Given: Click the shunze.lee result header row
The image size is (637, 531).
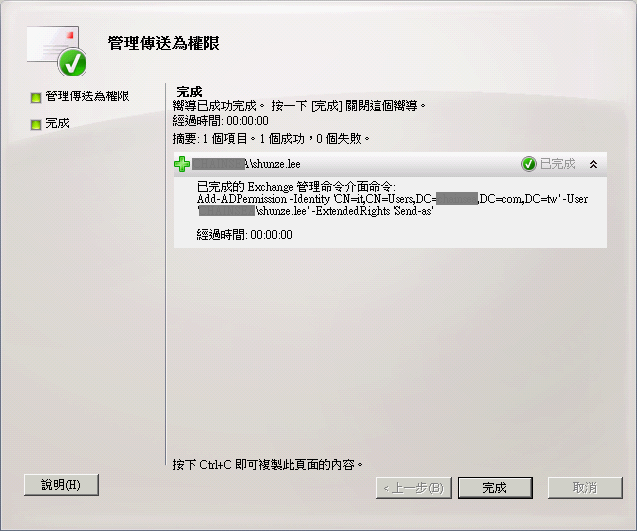Looking at the screenshot, I should tap(390, 164).
